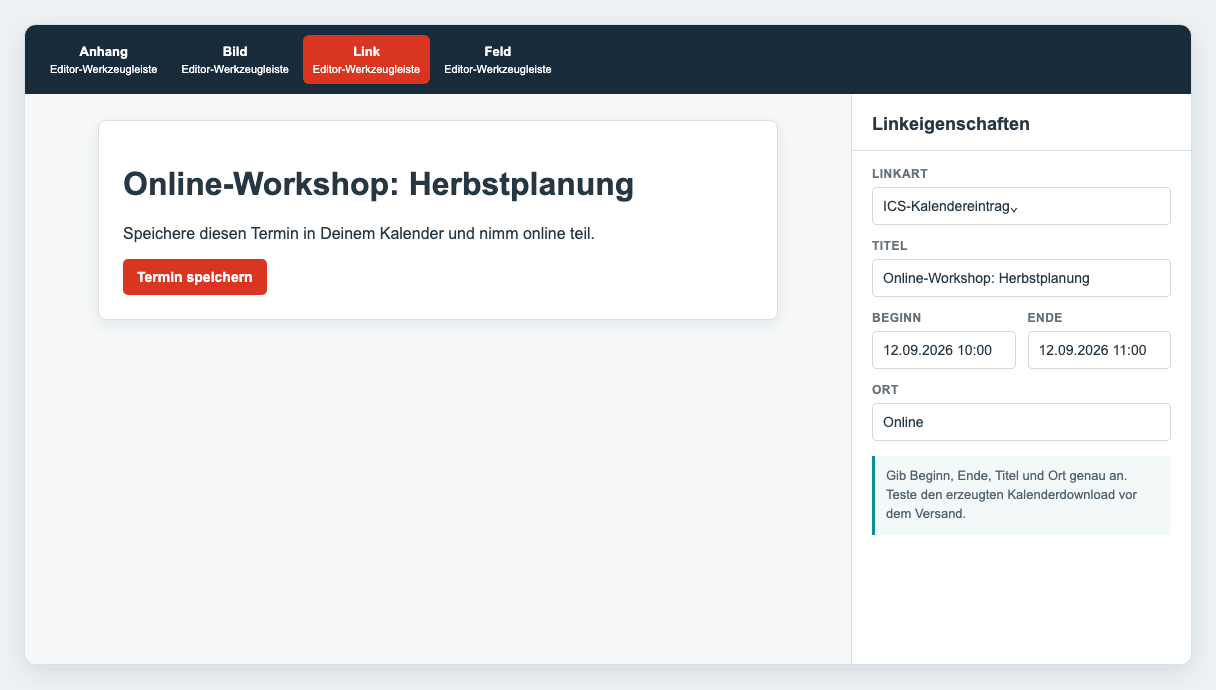Click into the Ort input field
Viewport: 1216px width, 690px height.
coord(1021,422)
